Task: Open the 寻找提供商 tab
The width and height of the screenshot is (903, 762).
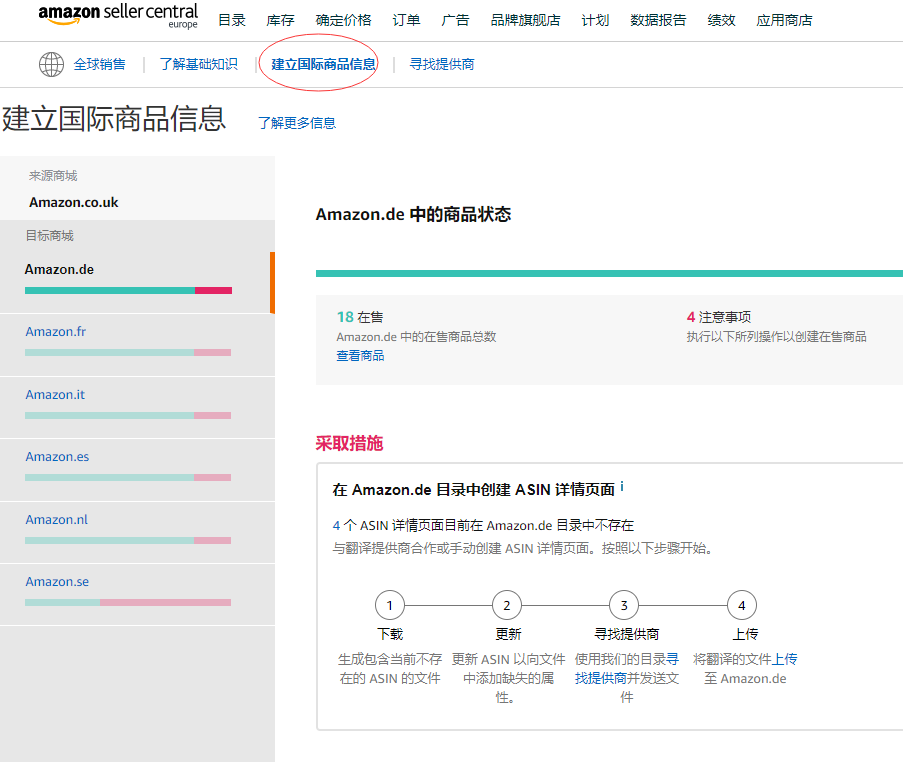Action: [x=442, y=64]
